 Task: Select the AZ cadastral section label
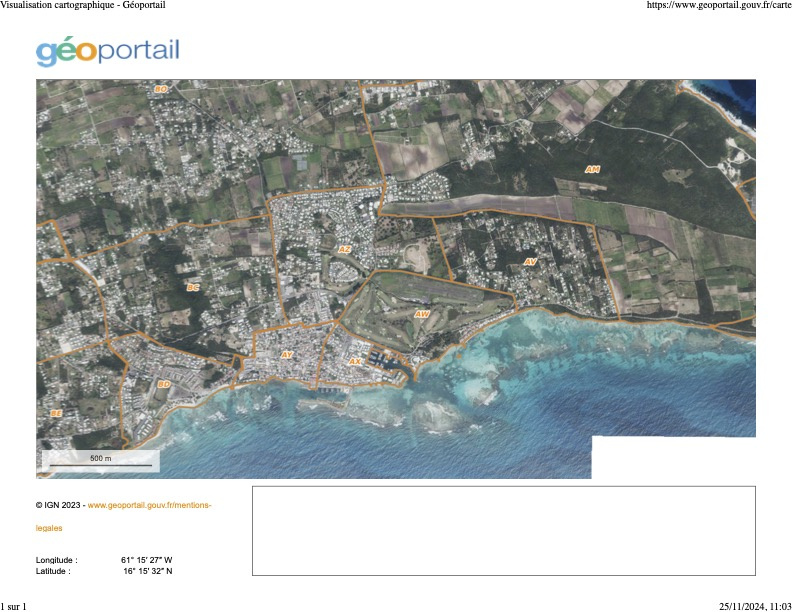[x=345, y=249]
